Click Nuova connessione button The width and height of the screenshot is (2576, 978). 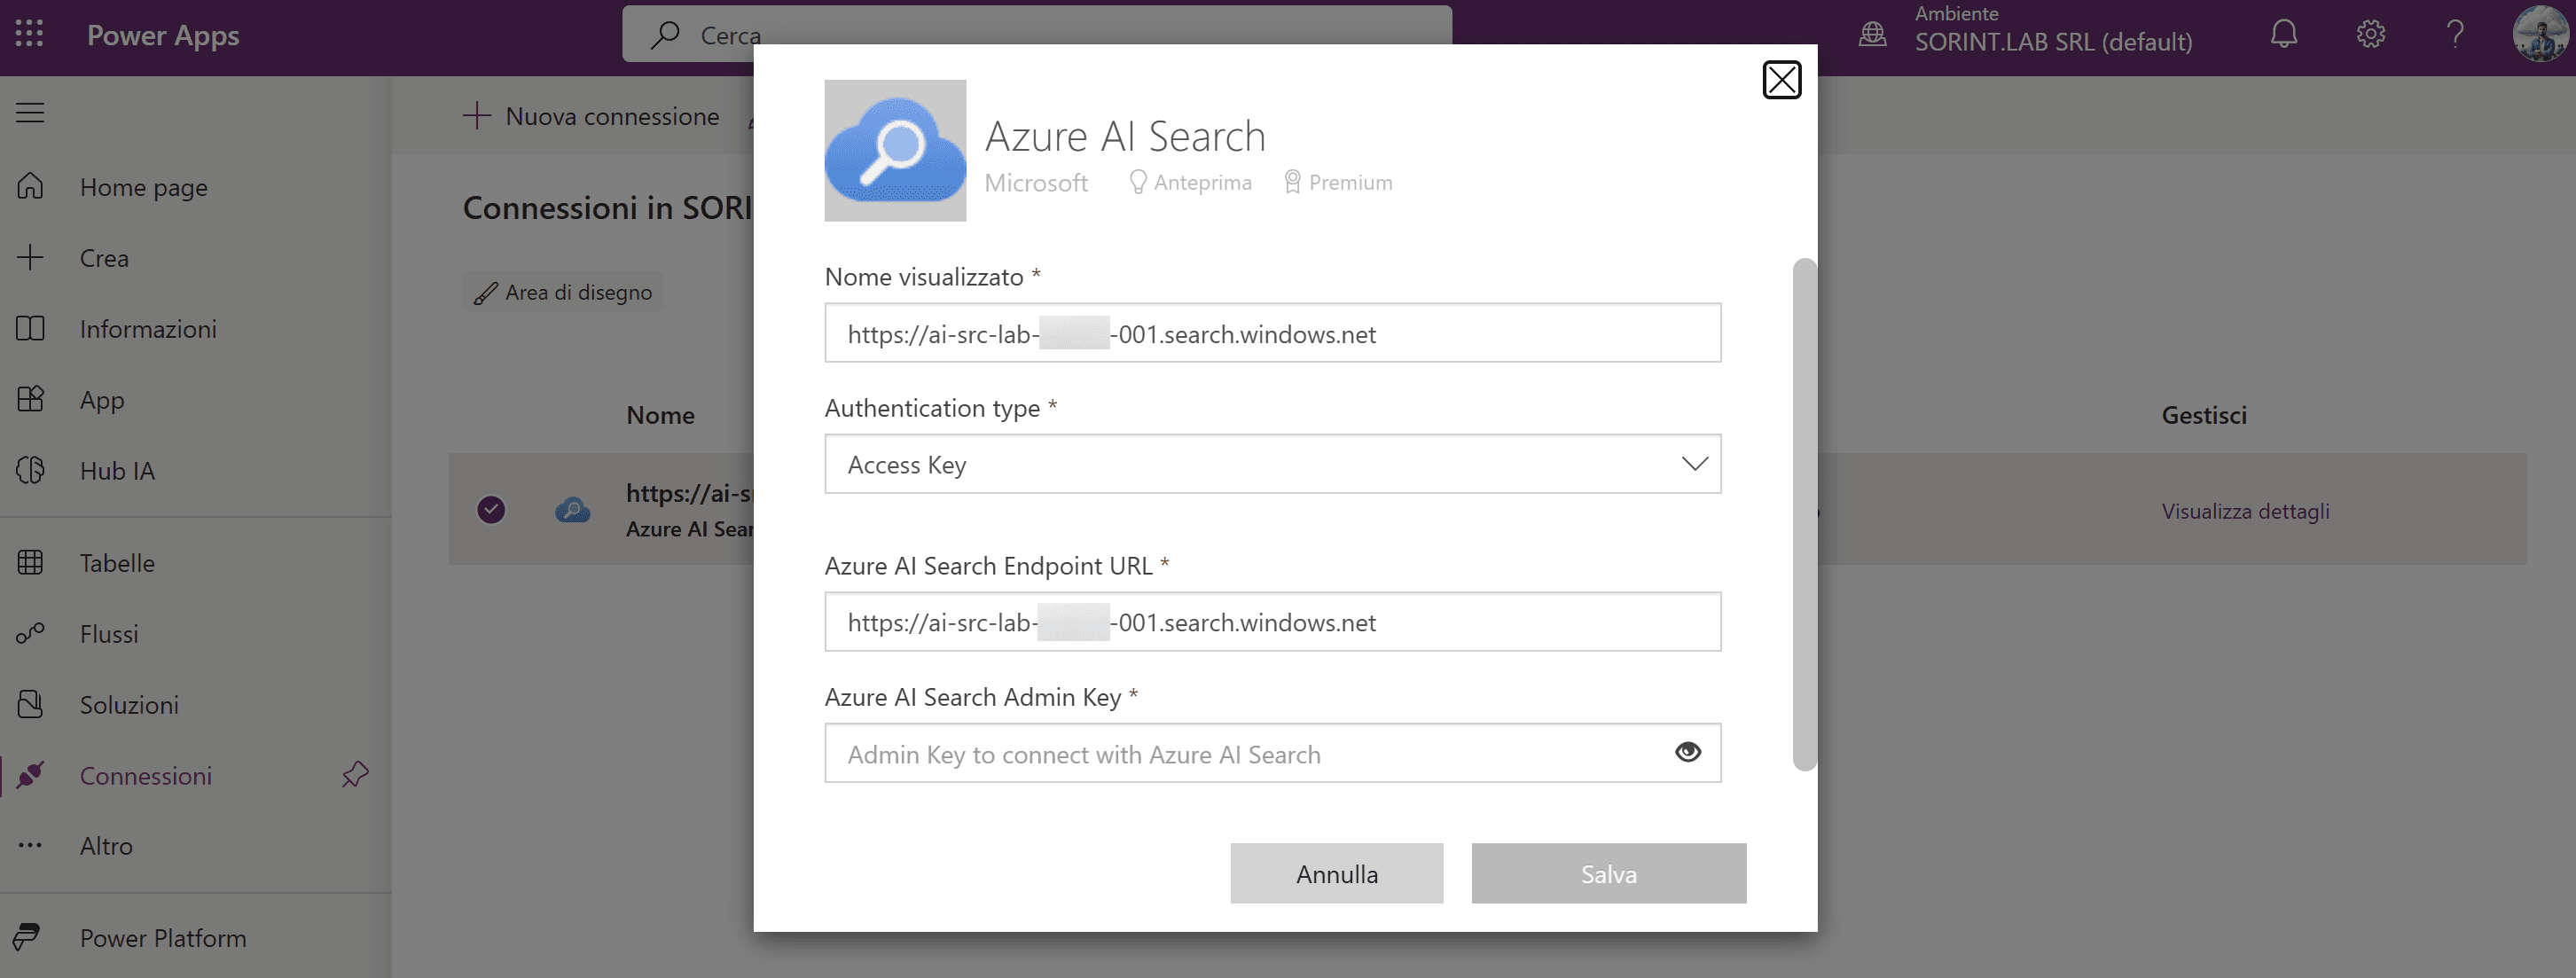591,116
